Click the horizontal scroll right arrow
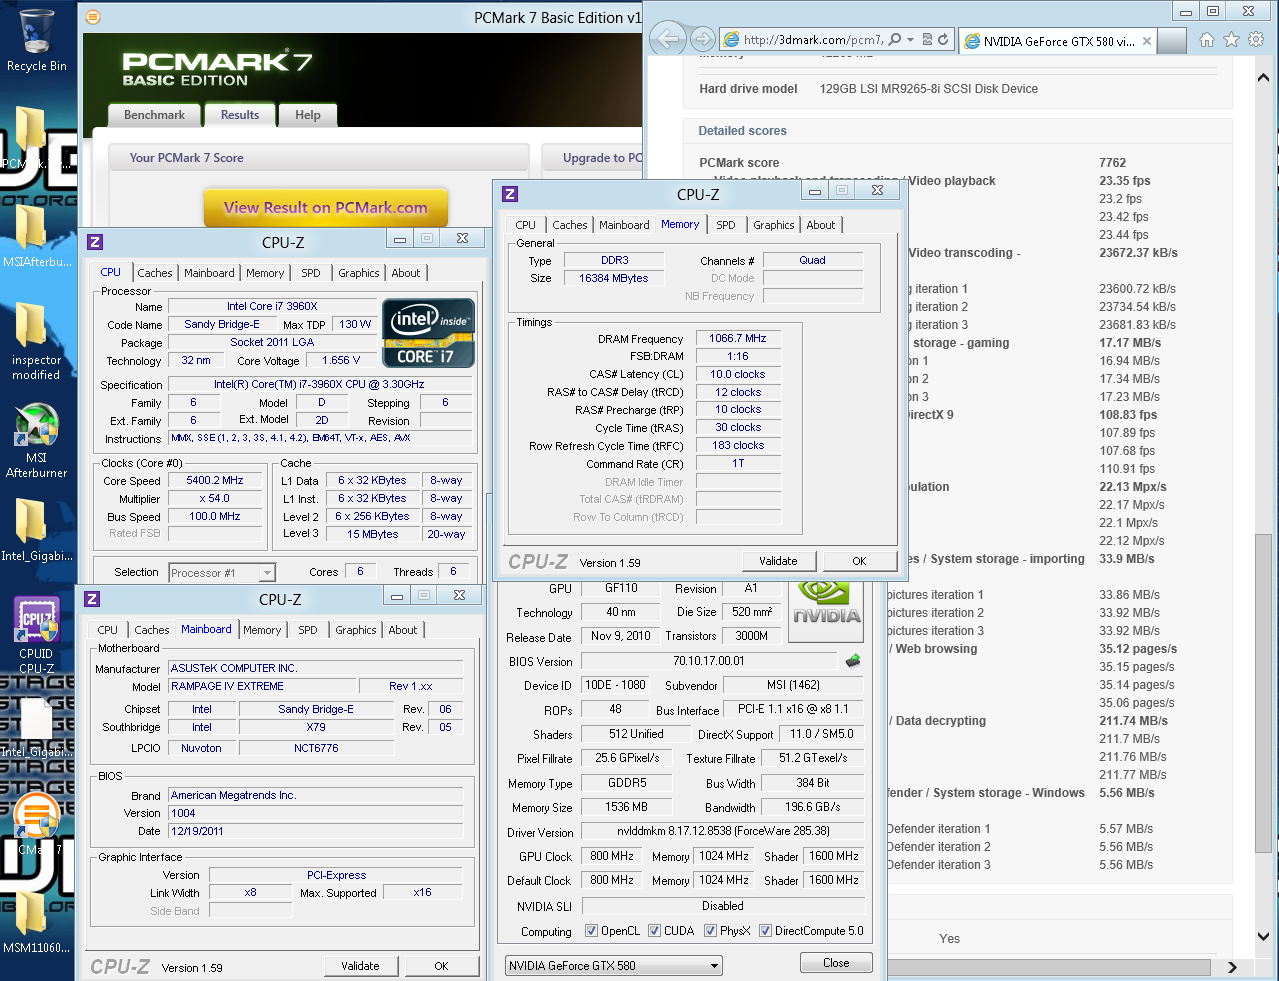1279x981 pixels. click(1232, 967)
